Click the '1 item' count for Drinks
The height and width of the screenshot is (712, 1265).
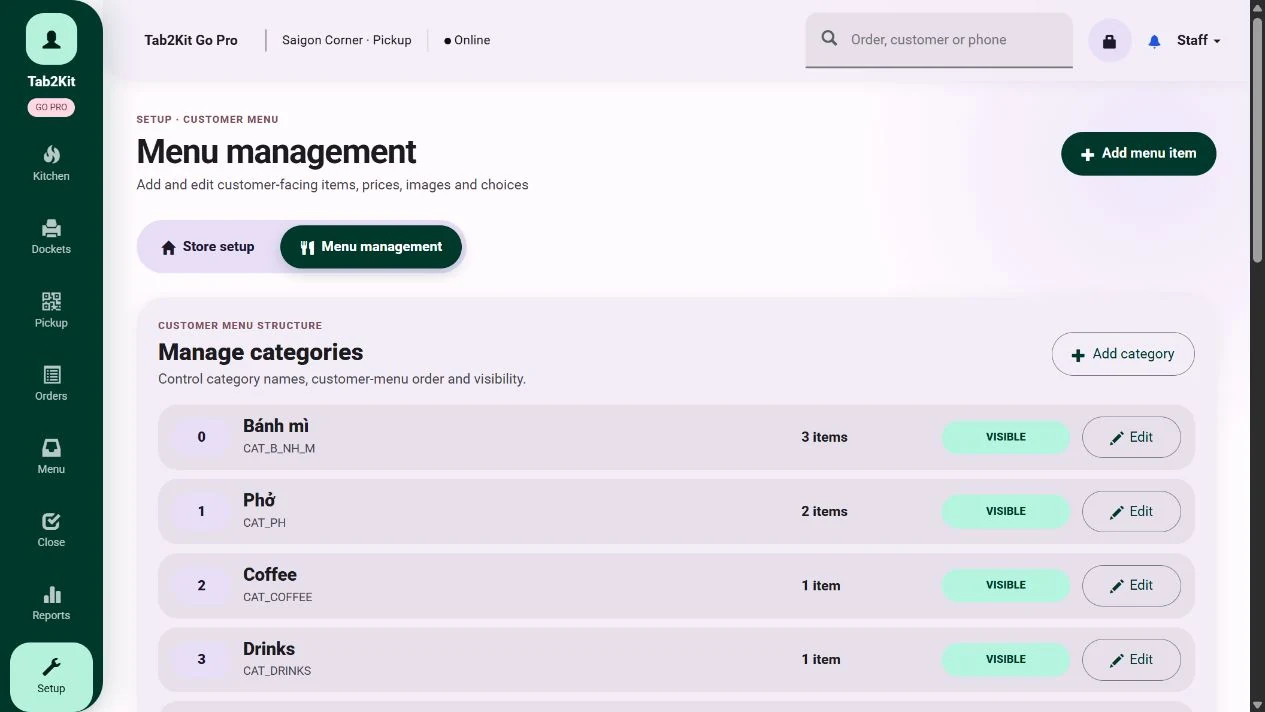821,659
